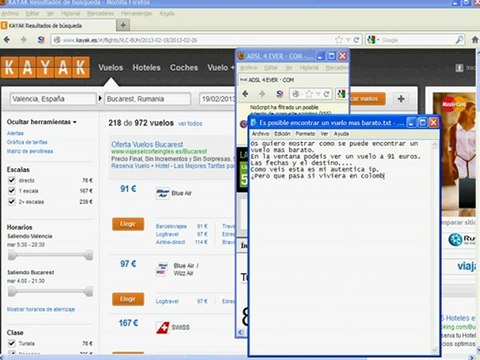Viewport: 480px width, 360px height.
Task: Open Ayuda menu in Notepad
Action: [x=341, y=134]
